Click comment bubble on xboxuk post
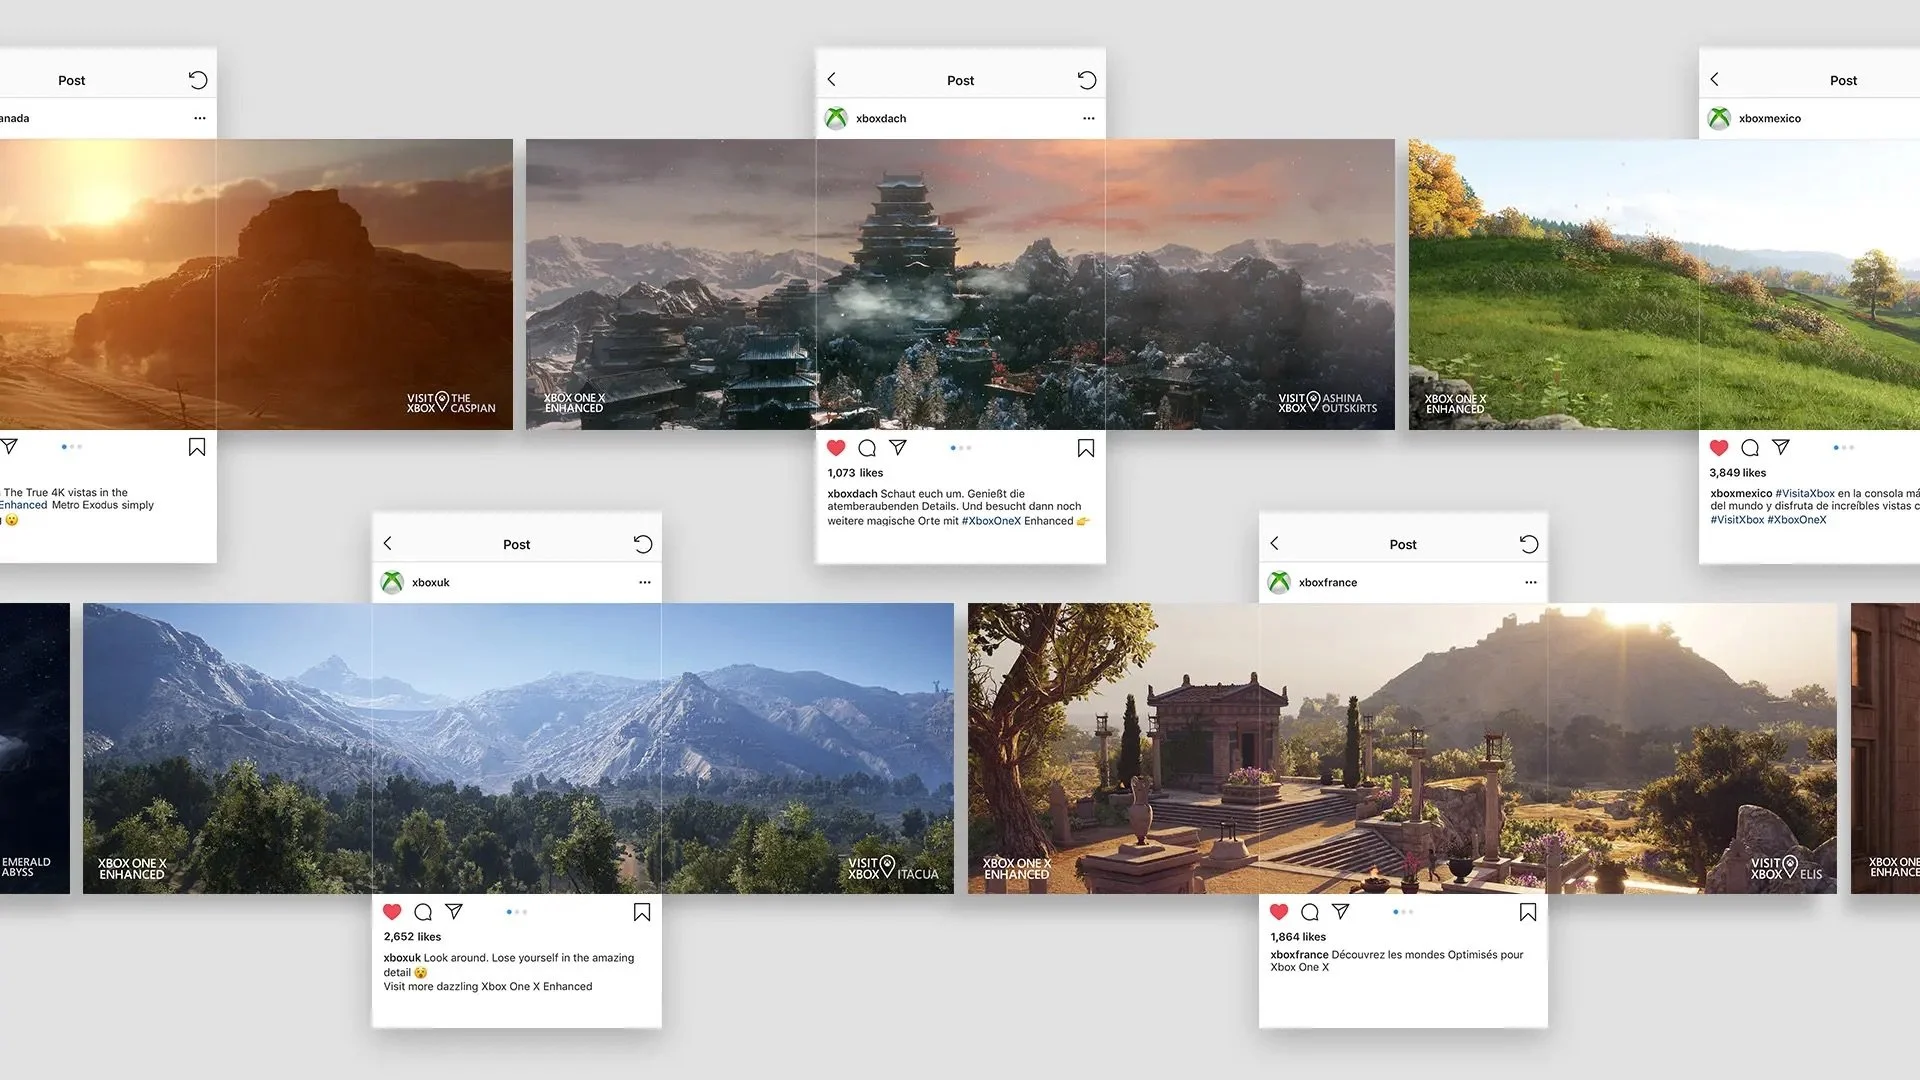The width and height of the screenshot is (1920, 1080). [423, 912]
